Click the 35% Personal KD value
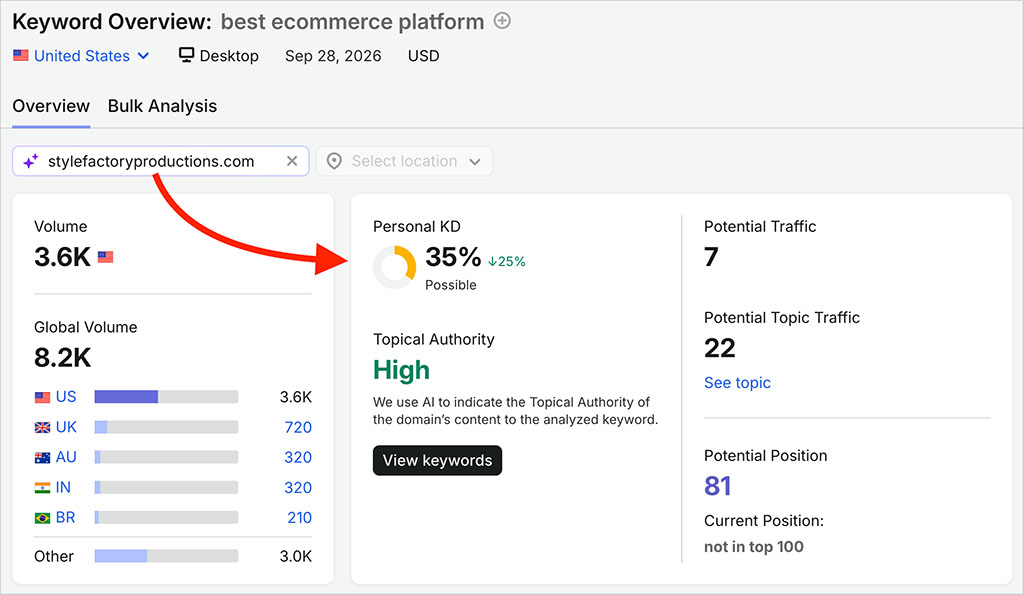The image size is (1024, 595). pyautogui.click(x=453, y=257)
